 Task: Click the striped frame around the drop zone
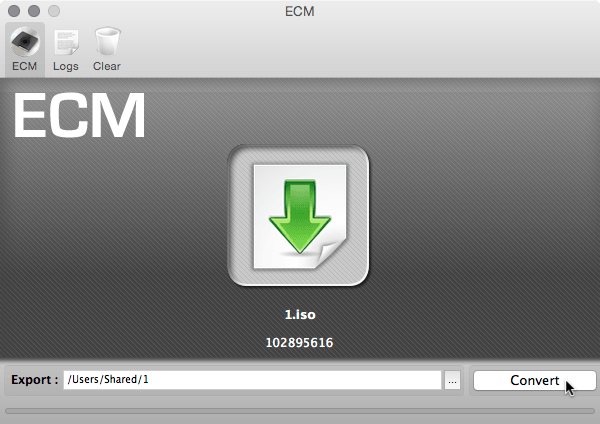298,215
